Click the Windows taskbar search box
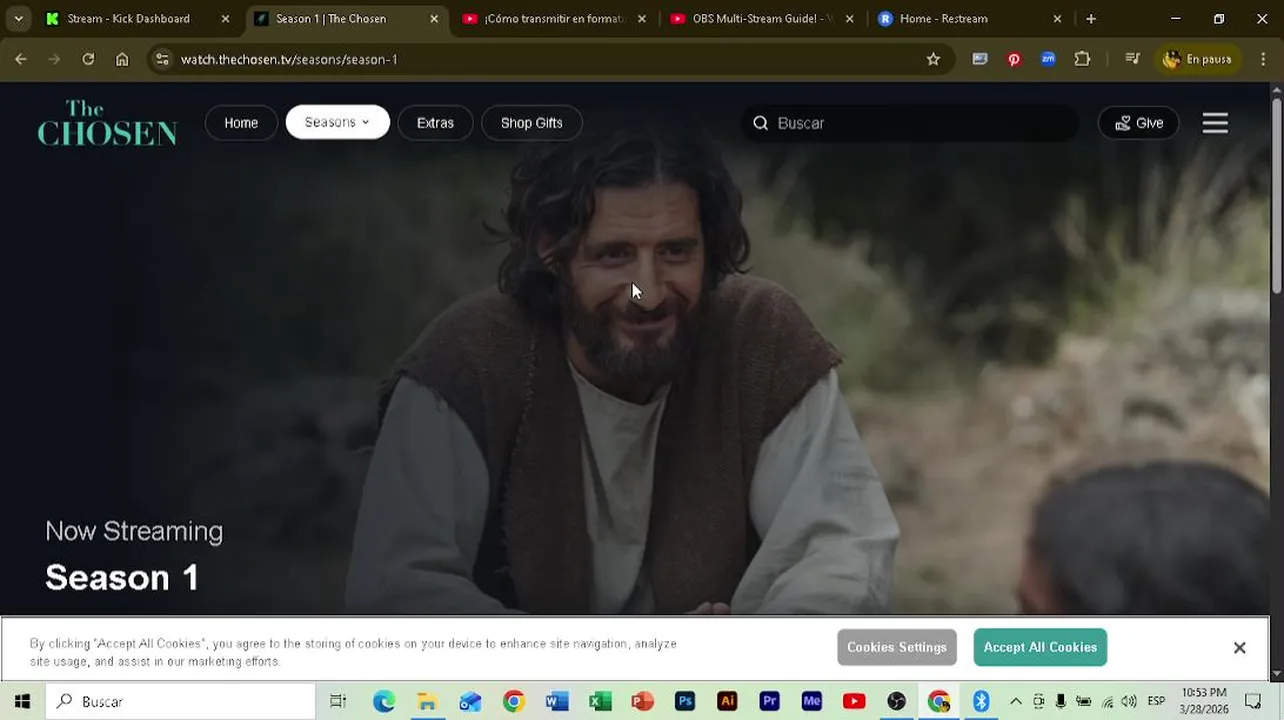 pos(180,701)
